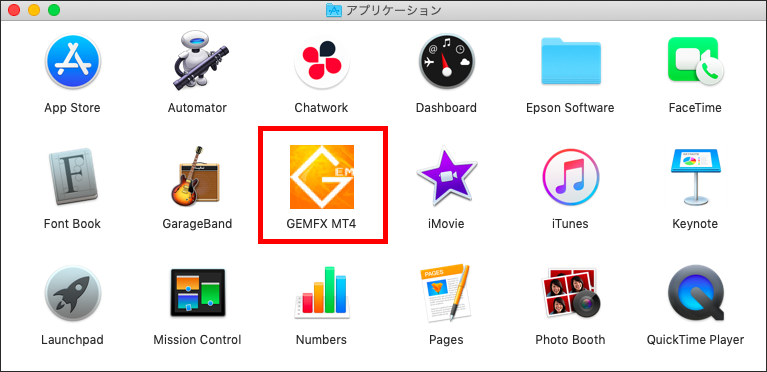Image resolution: width=767 pixels, height=372 pixels.
Task: Click the QuickTime Player icon
Action: (695, 294)
